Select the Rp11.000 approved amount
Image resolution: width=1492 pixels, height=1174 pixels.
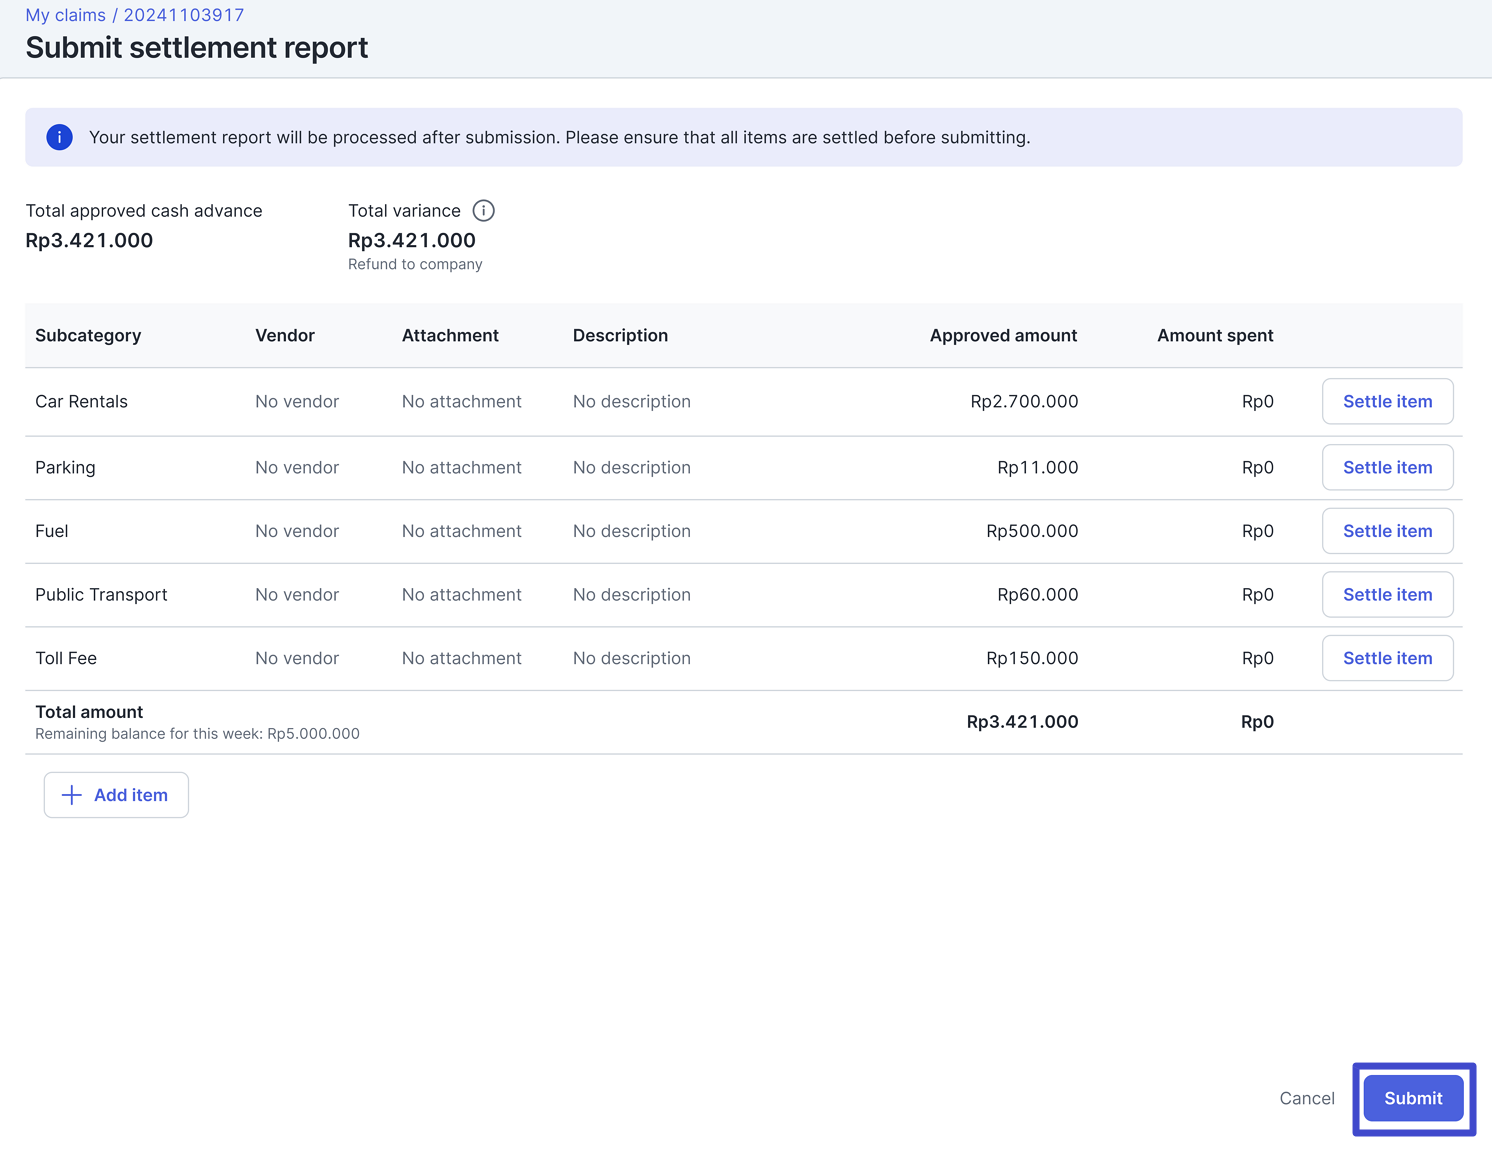pos(1037,467)
